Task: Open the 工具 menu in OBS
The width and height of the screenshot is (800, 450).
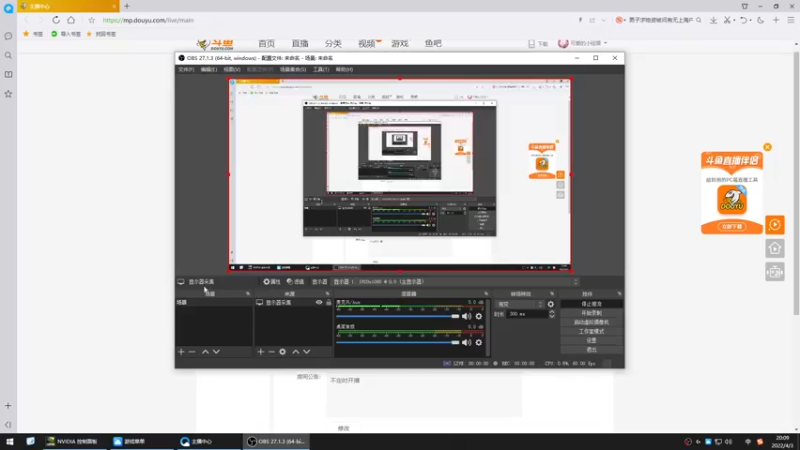Action: tap(321, 69)
